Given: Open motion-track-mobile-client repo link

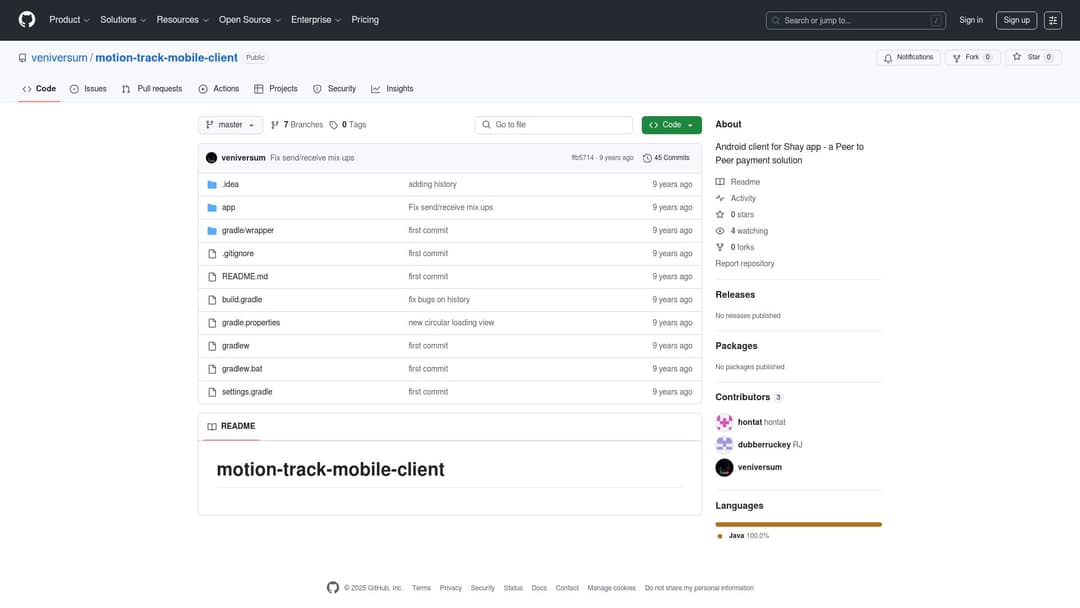Looking at the screenshot, I should tap(166, 58).
